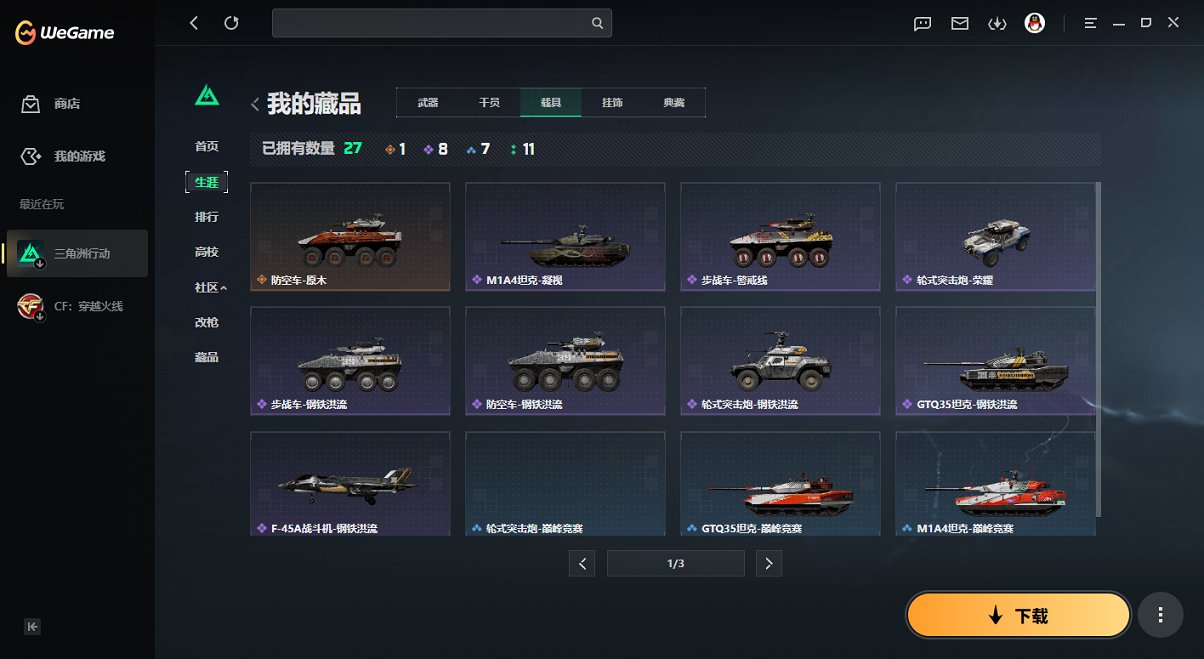Switch to the 武器 tab

[x=428, y=102]
